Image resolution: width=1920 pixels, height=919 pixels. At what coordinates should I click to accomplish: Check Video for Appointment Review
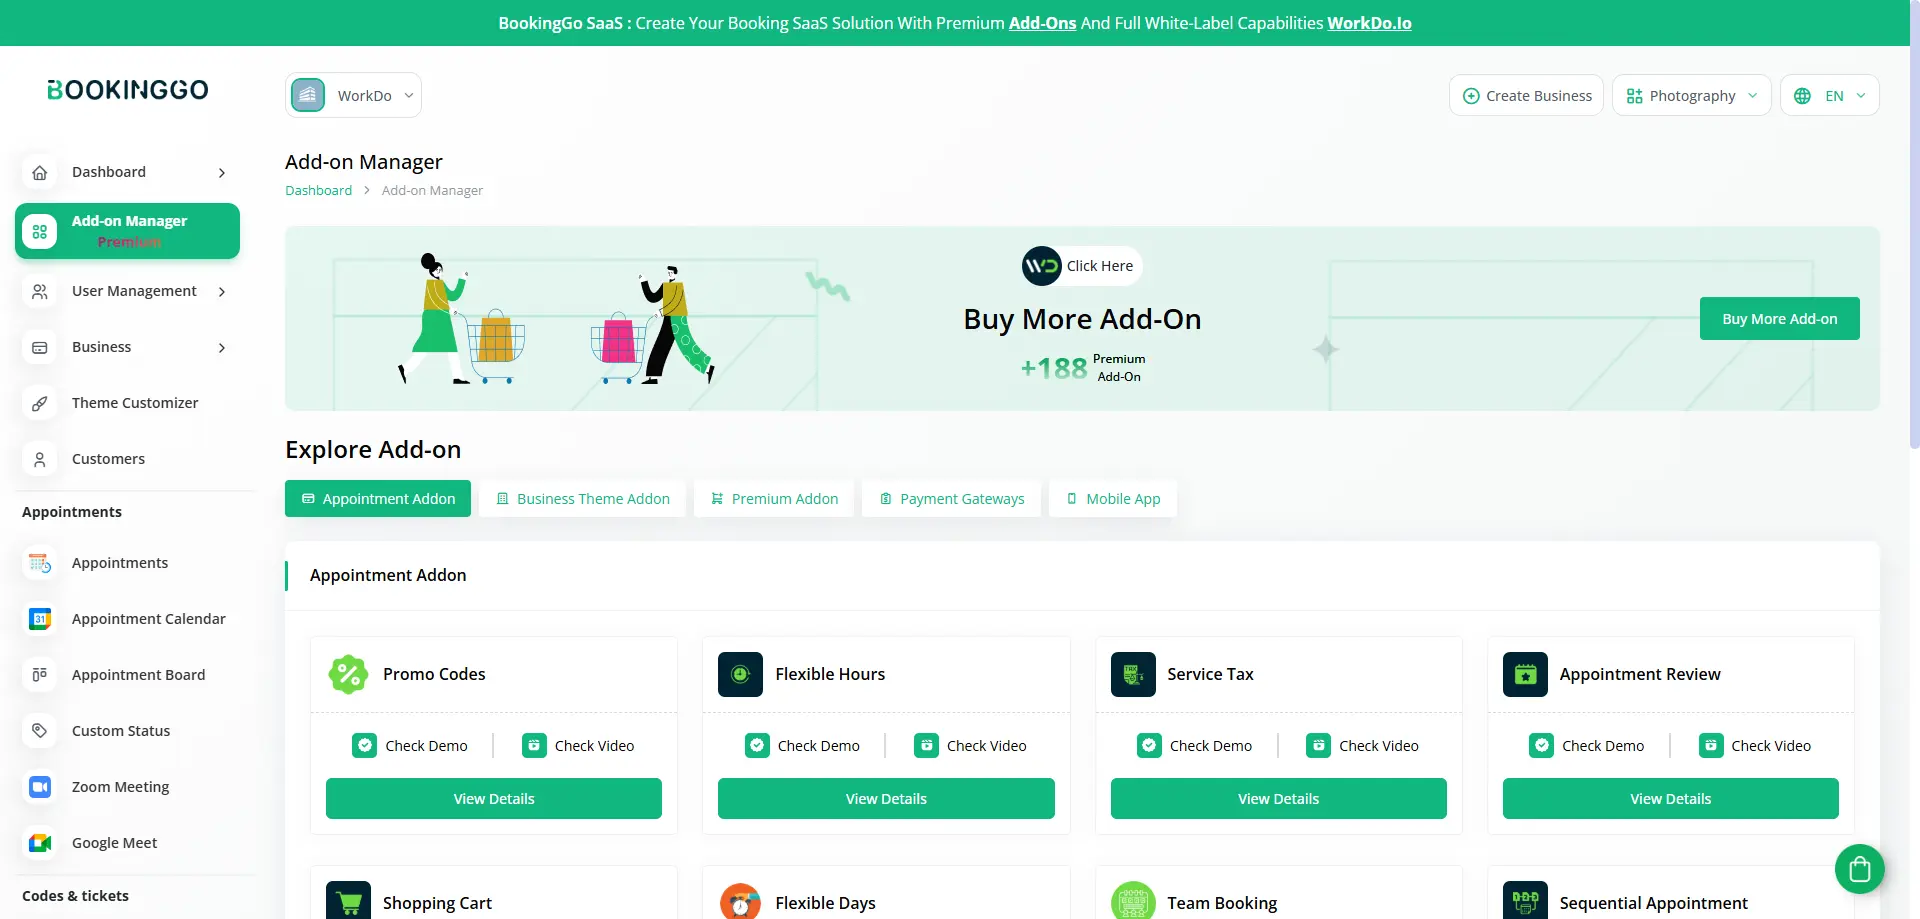click(x=1755, y=745)
